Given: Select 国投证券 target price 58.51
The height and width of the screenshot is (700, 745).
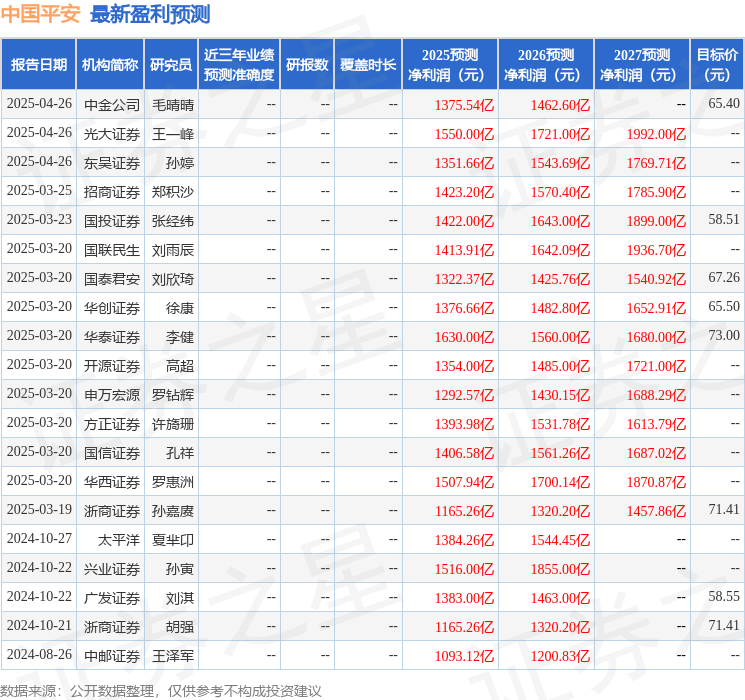Looking at the screenshot, I should pos(724,220).
